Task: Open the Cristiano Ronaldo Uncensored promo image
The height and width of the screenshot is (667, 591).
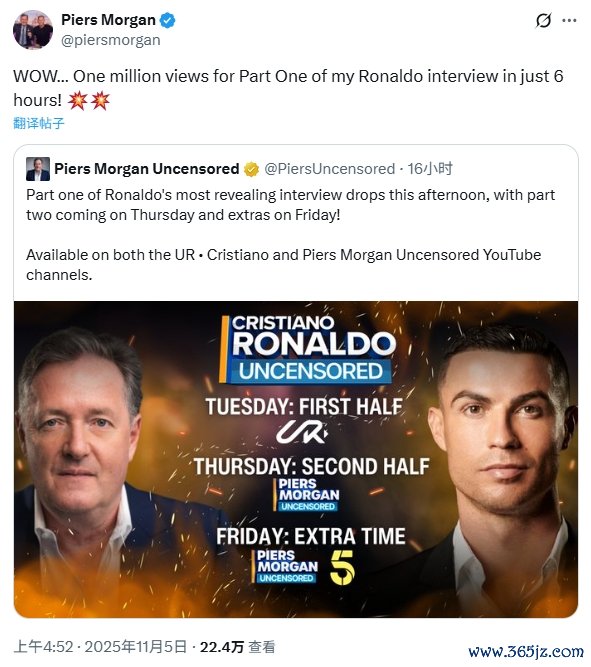Action: [296, 459]
